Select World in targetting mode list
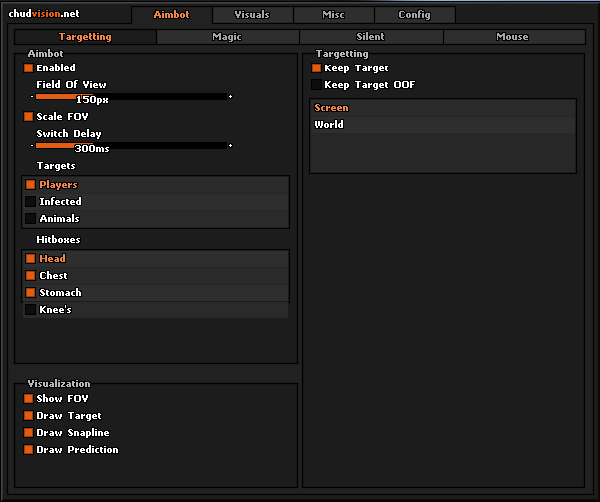Screen dimensions: 600x502 tap(443, 125)
